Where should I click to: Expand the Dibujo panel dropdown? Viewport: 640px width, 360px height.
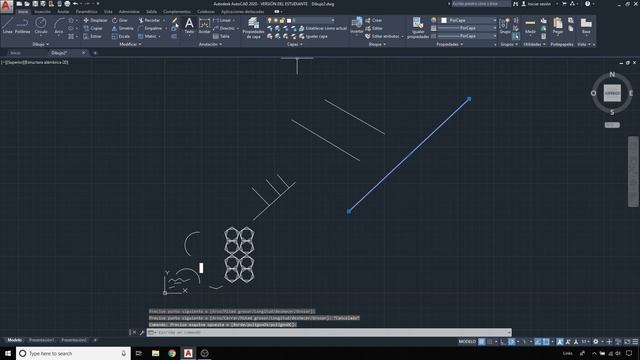click(x=40, y=44)
